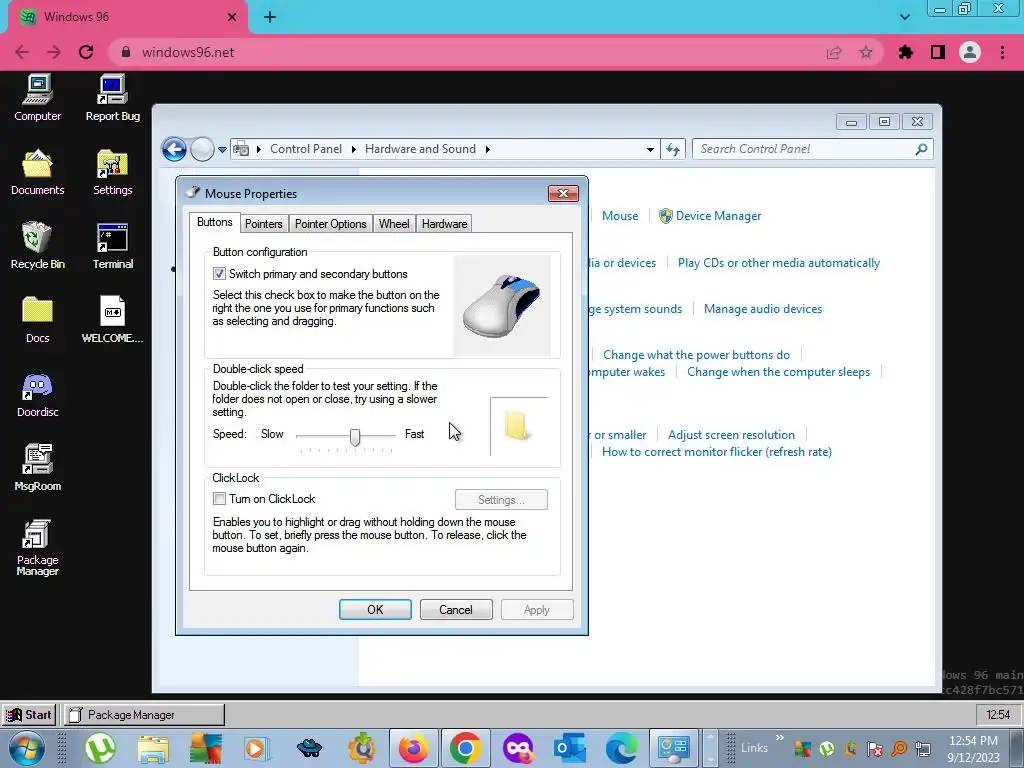Open Firefox from the taskbar
The height and width of the screenshot is (768, 1024).
(x=413, y=748)
